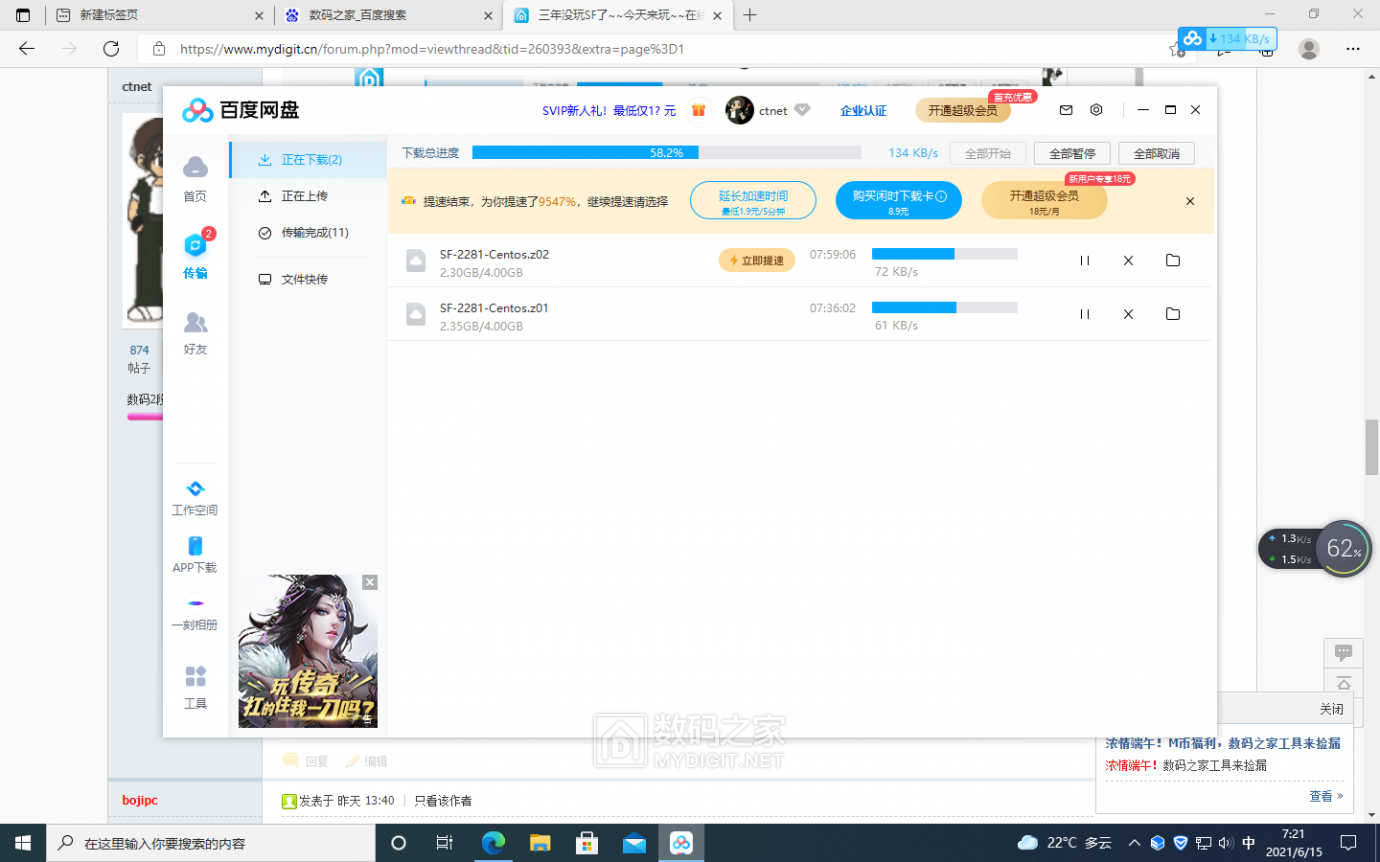Image resolution: width=1380 pixels, height=862 pixels.
Task: Open SVIP新人礼 promotion link
Action: (x=609, y=110)
